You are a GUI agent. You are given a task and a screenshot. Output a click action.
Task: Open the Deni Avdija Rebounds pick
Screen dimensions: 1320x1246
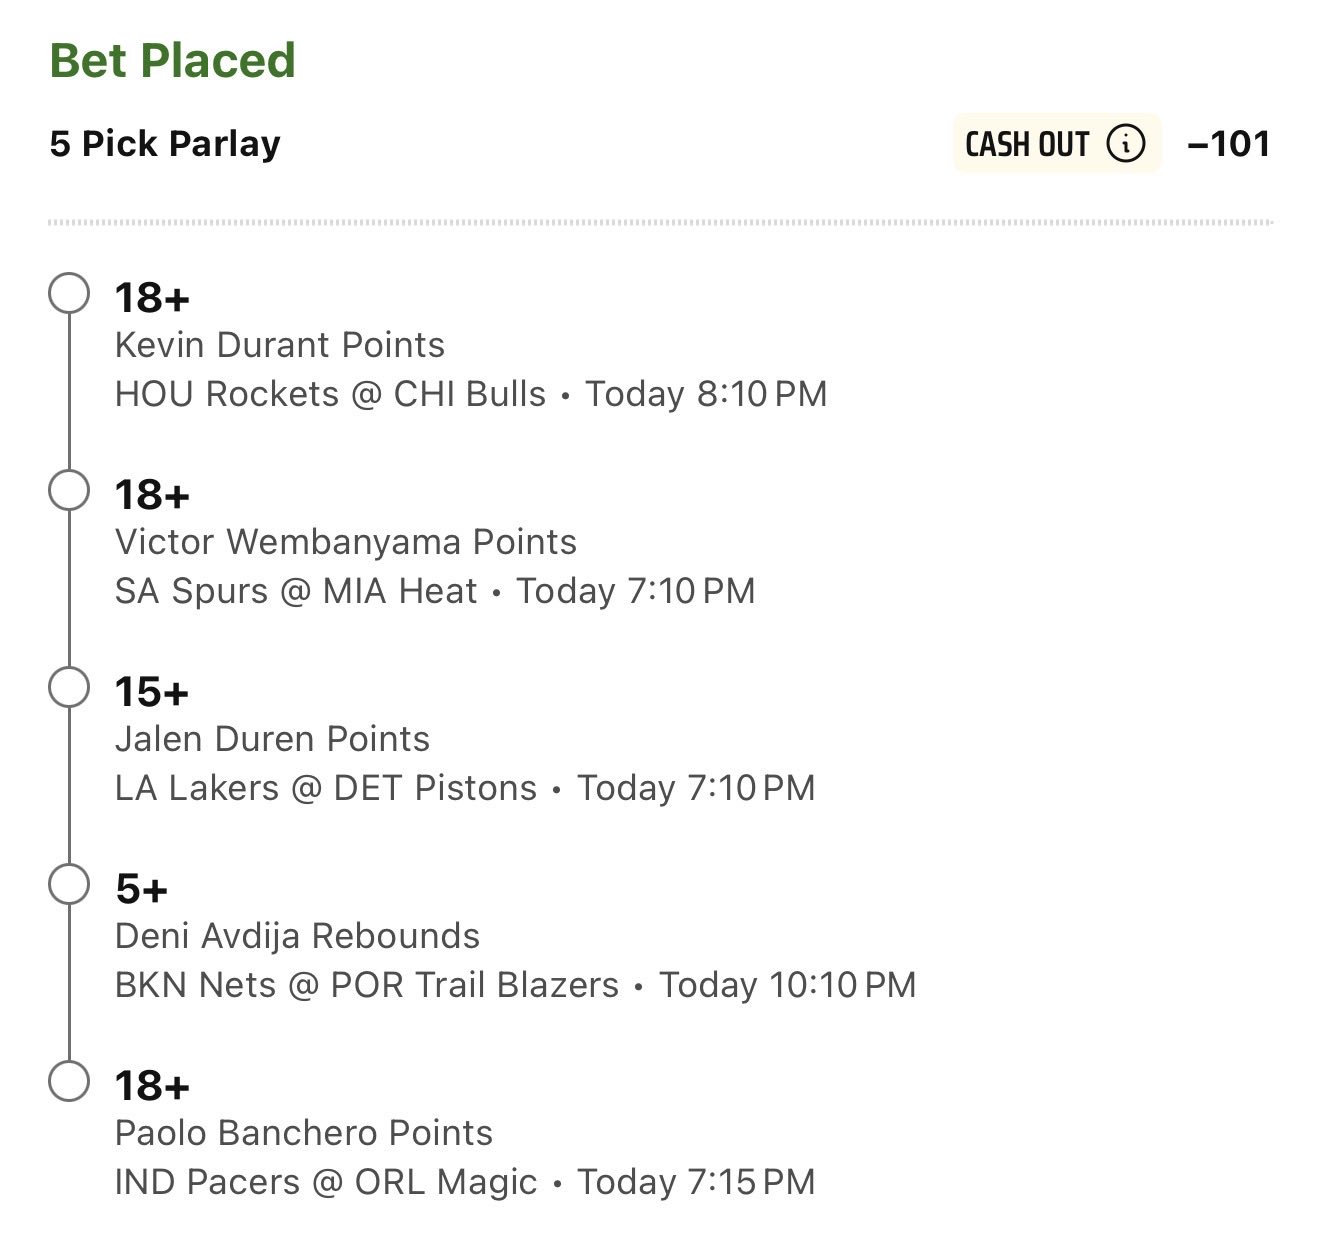coord(297,936)
